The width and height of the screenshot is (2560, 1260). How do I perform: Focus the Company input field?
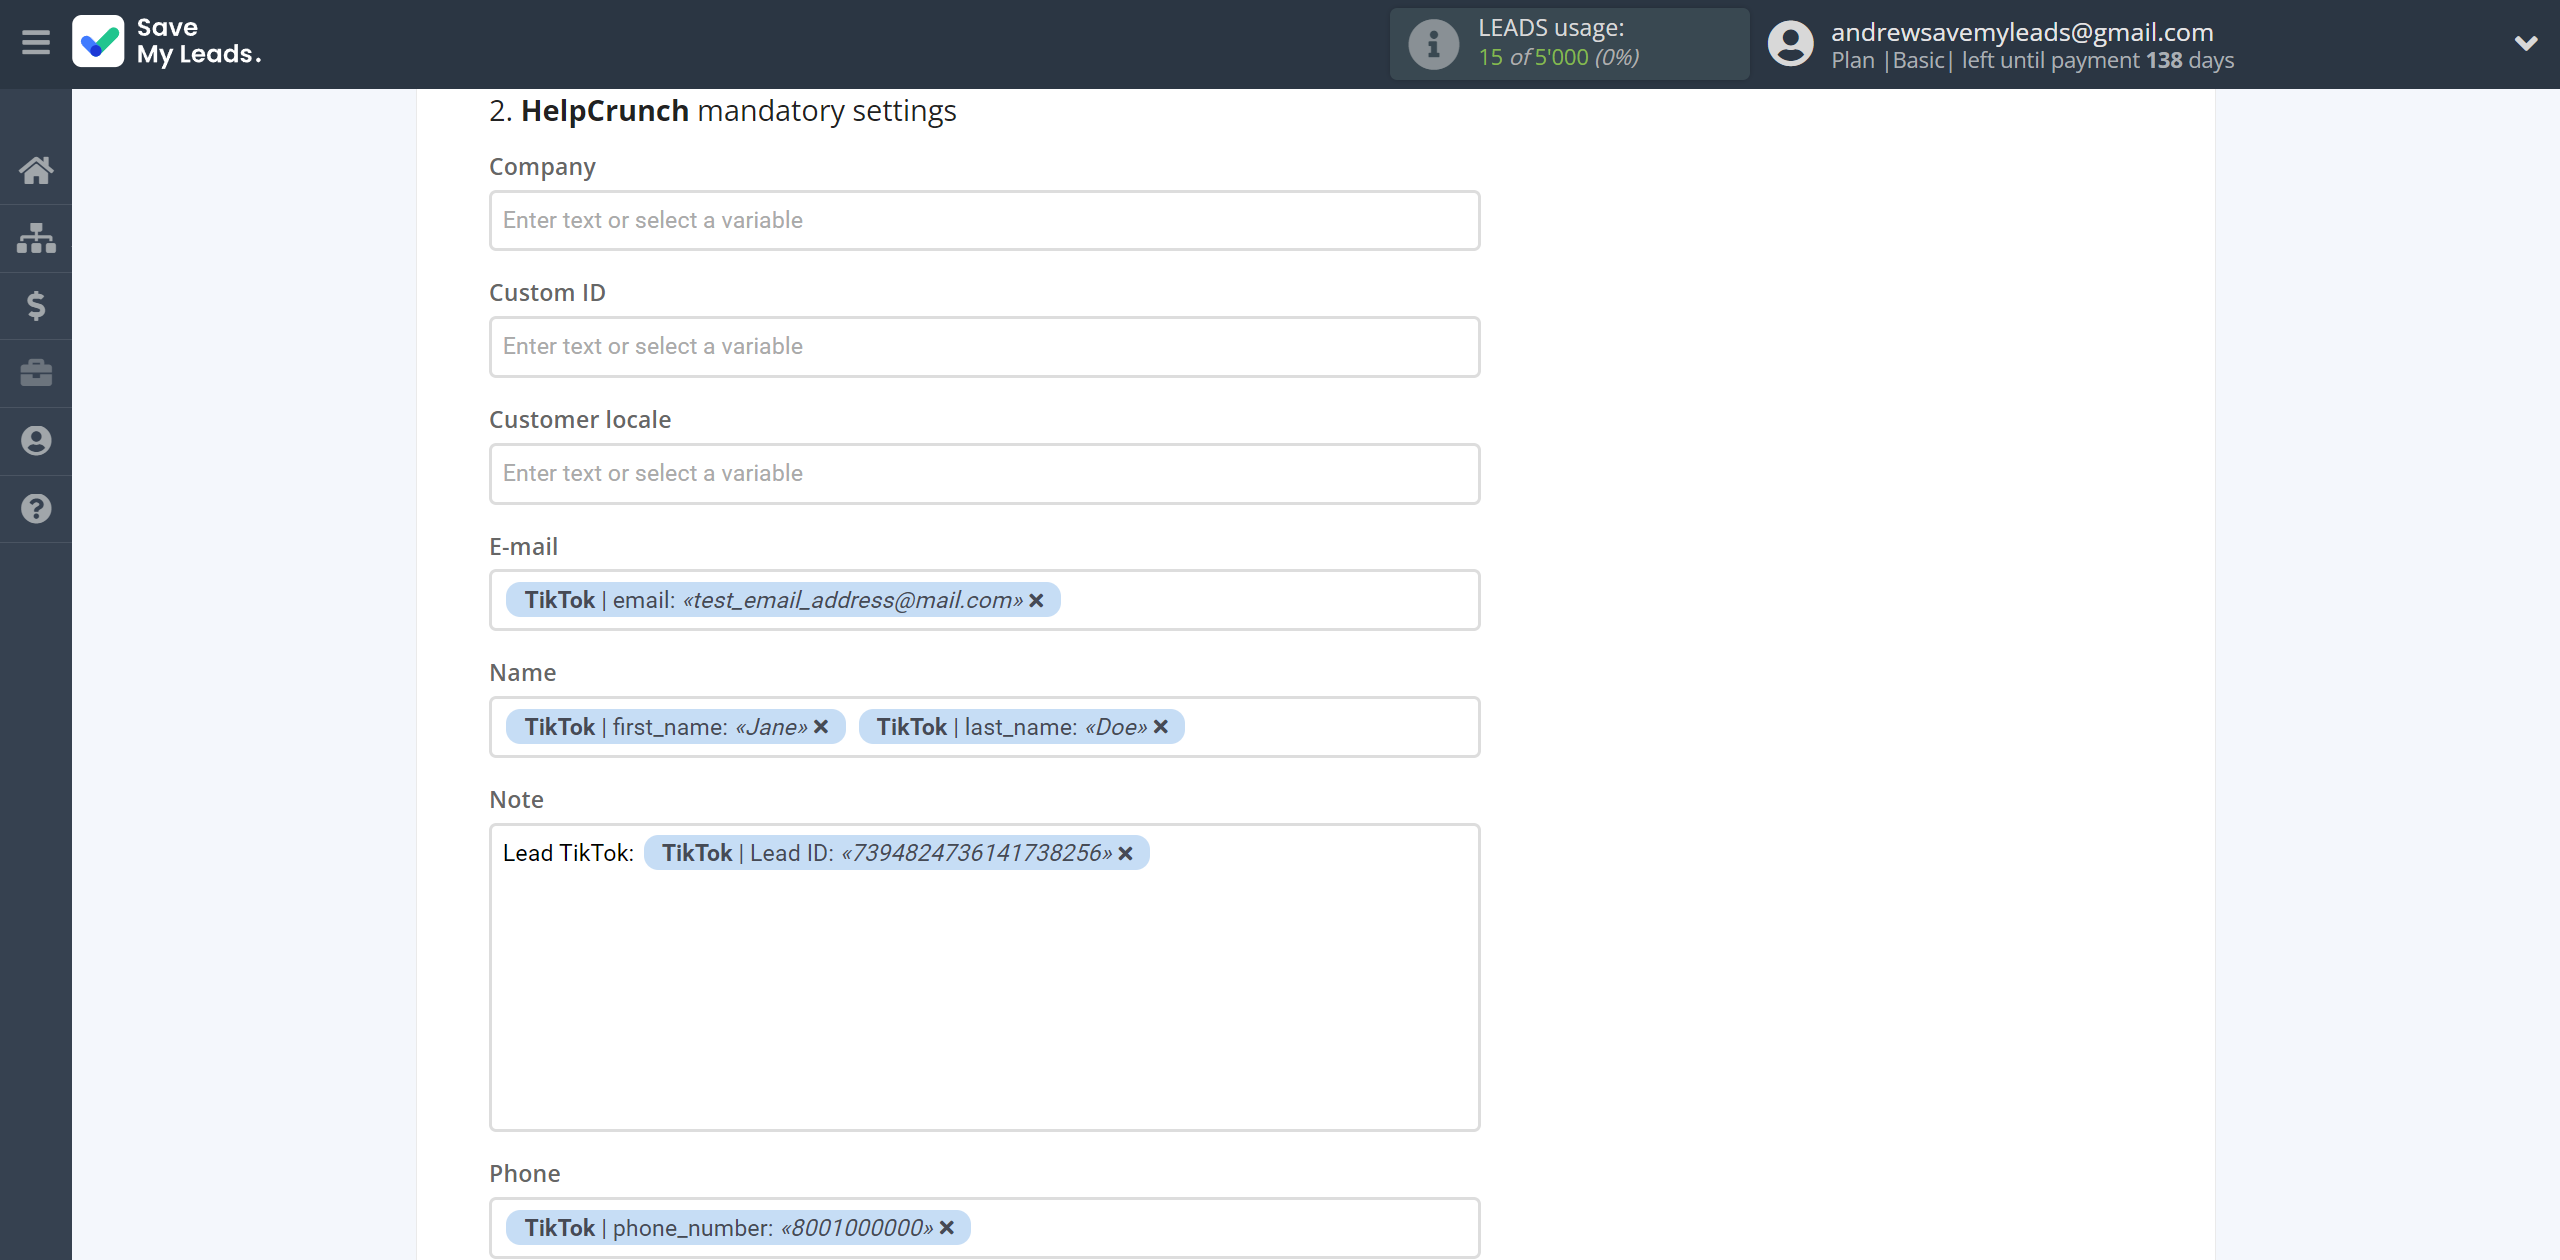tap(984, 221)
